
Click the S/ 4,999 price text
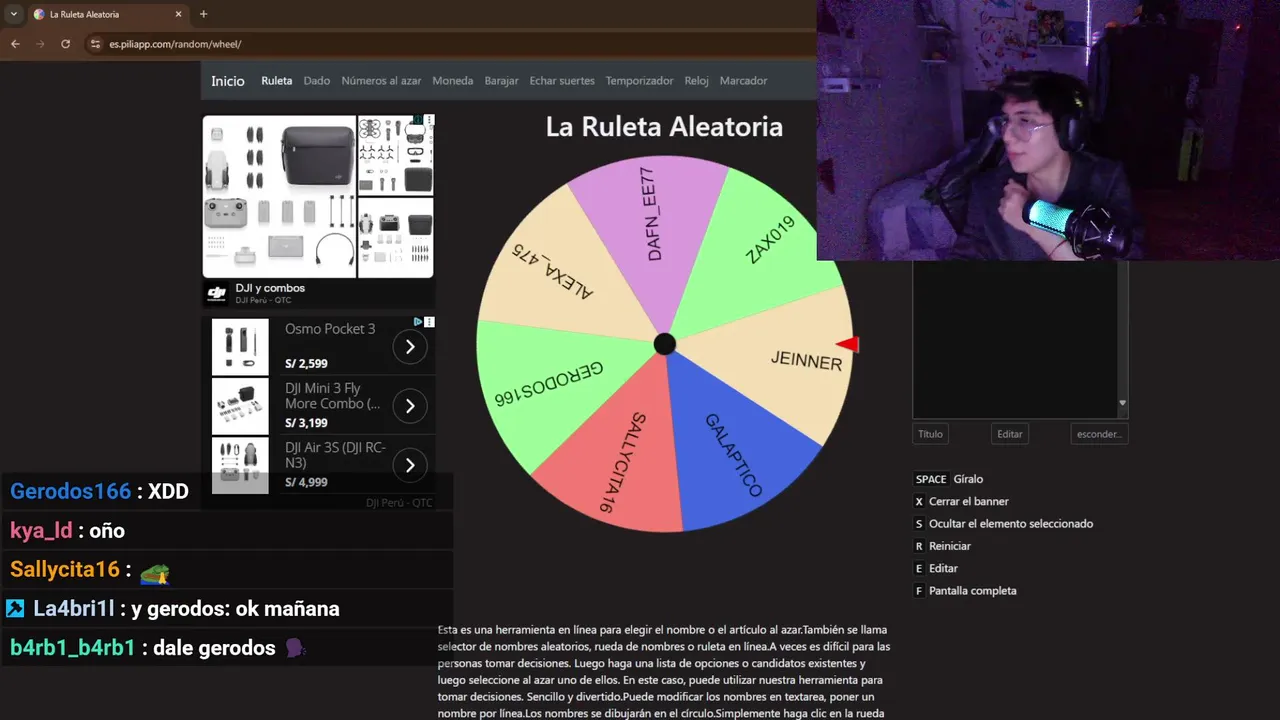coord(306,482)
